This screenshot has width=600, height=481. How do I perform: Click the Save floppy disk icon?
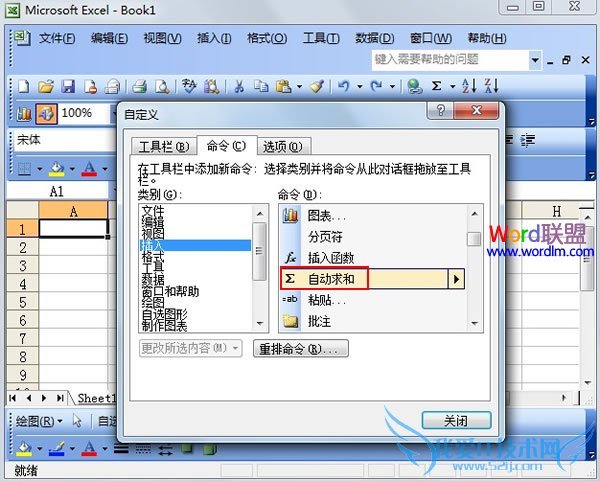[68, 86]
